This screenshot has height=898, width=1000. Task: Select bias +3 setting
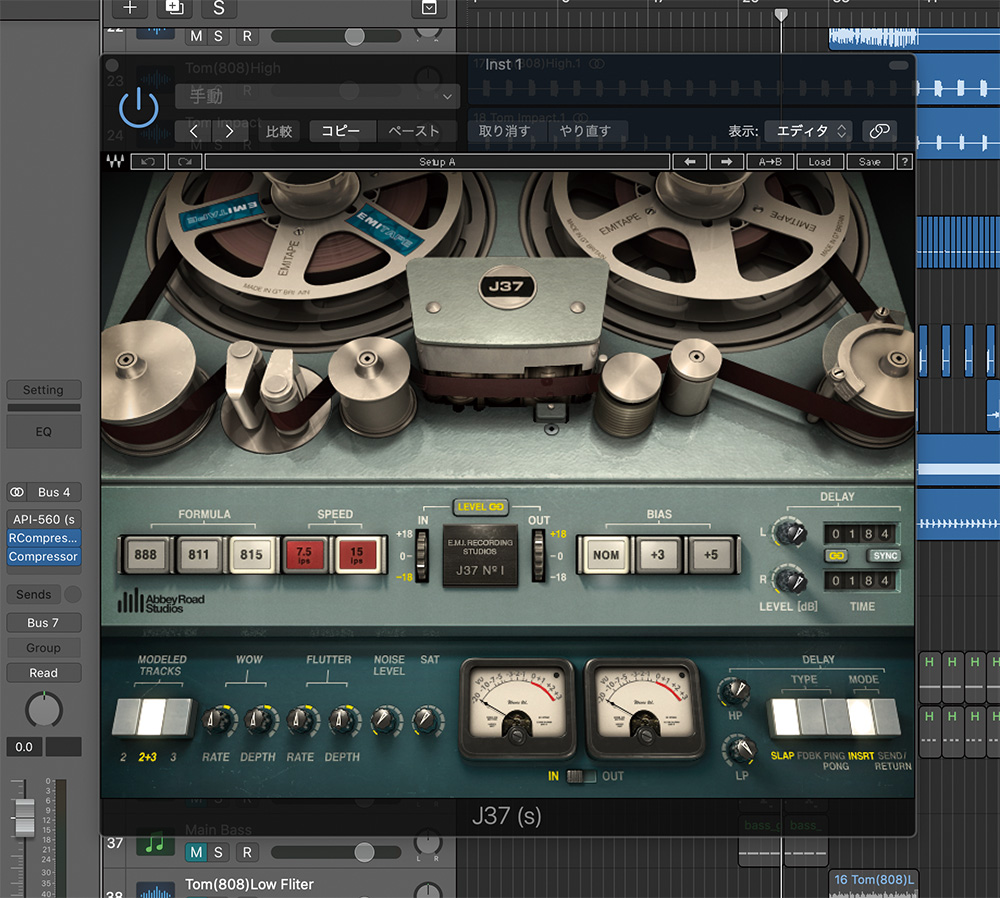pos(657,554)
